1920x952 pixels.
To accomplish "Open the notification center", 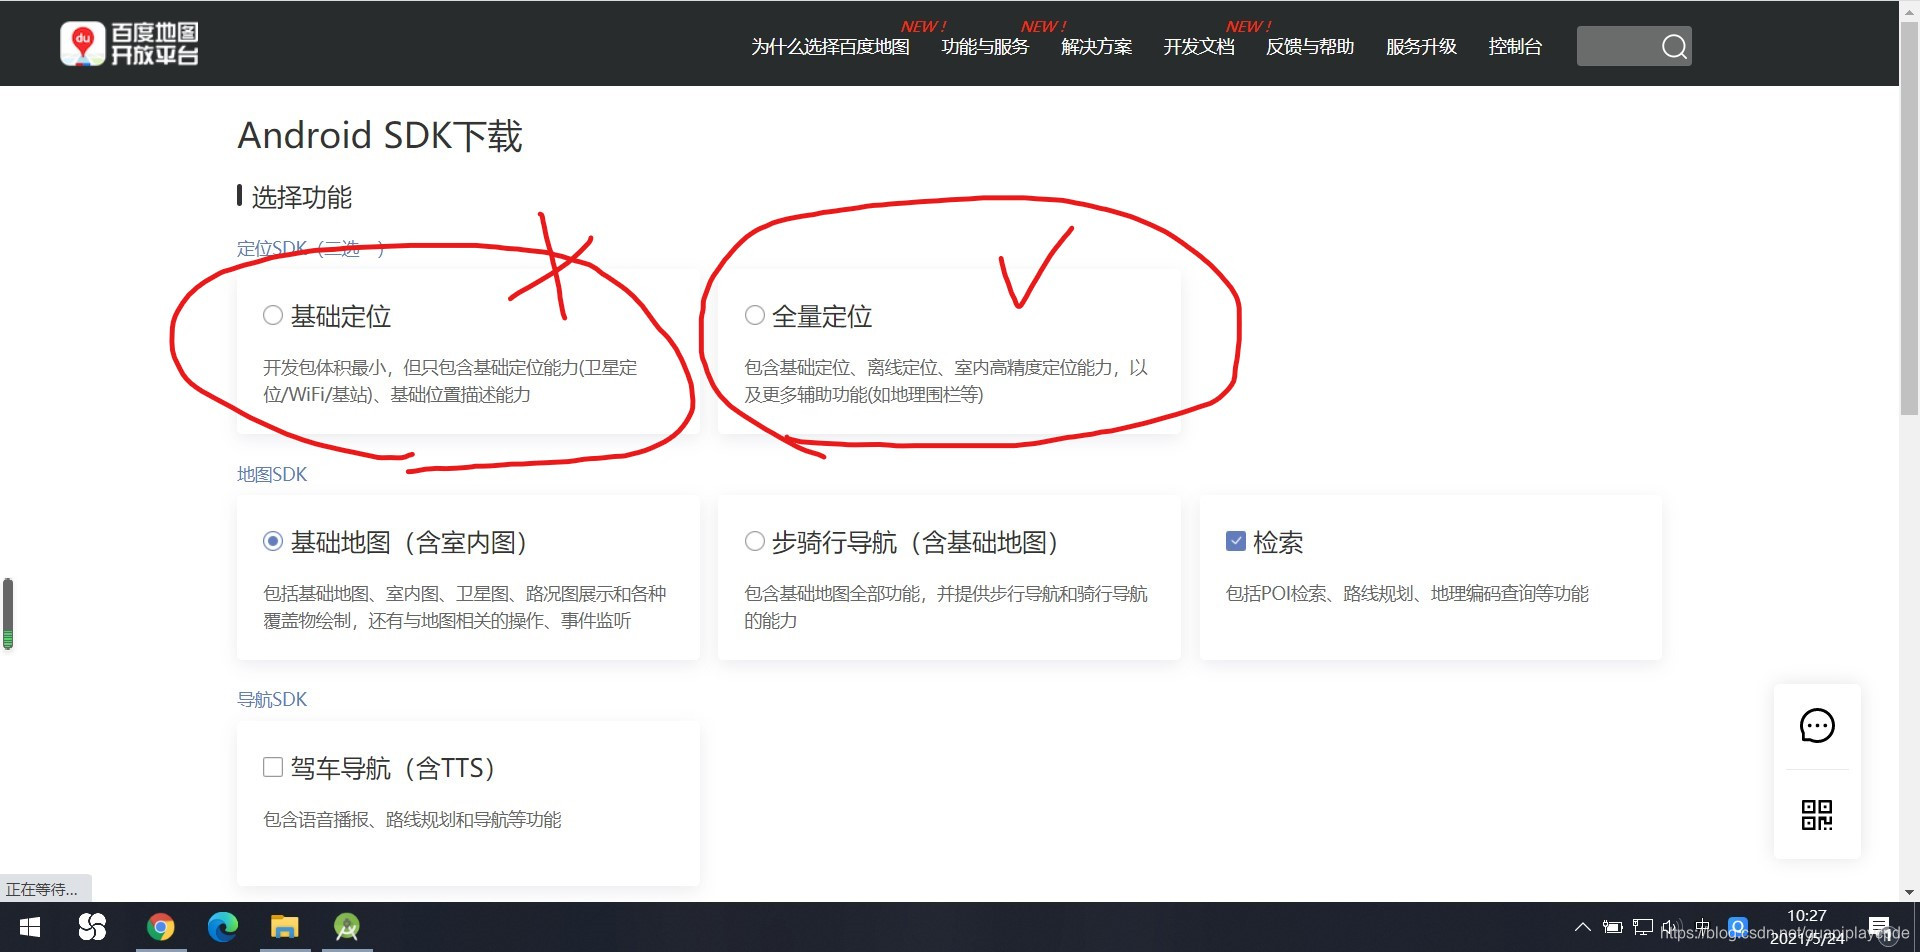I will (x=1877, y=927).
